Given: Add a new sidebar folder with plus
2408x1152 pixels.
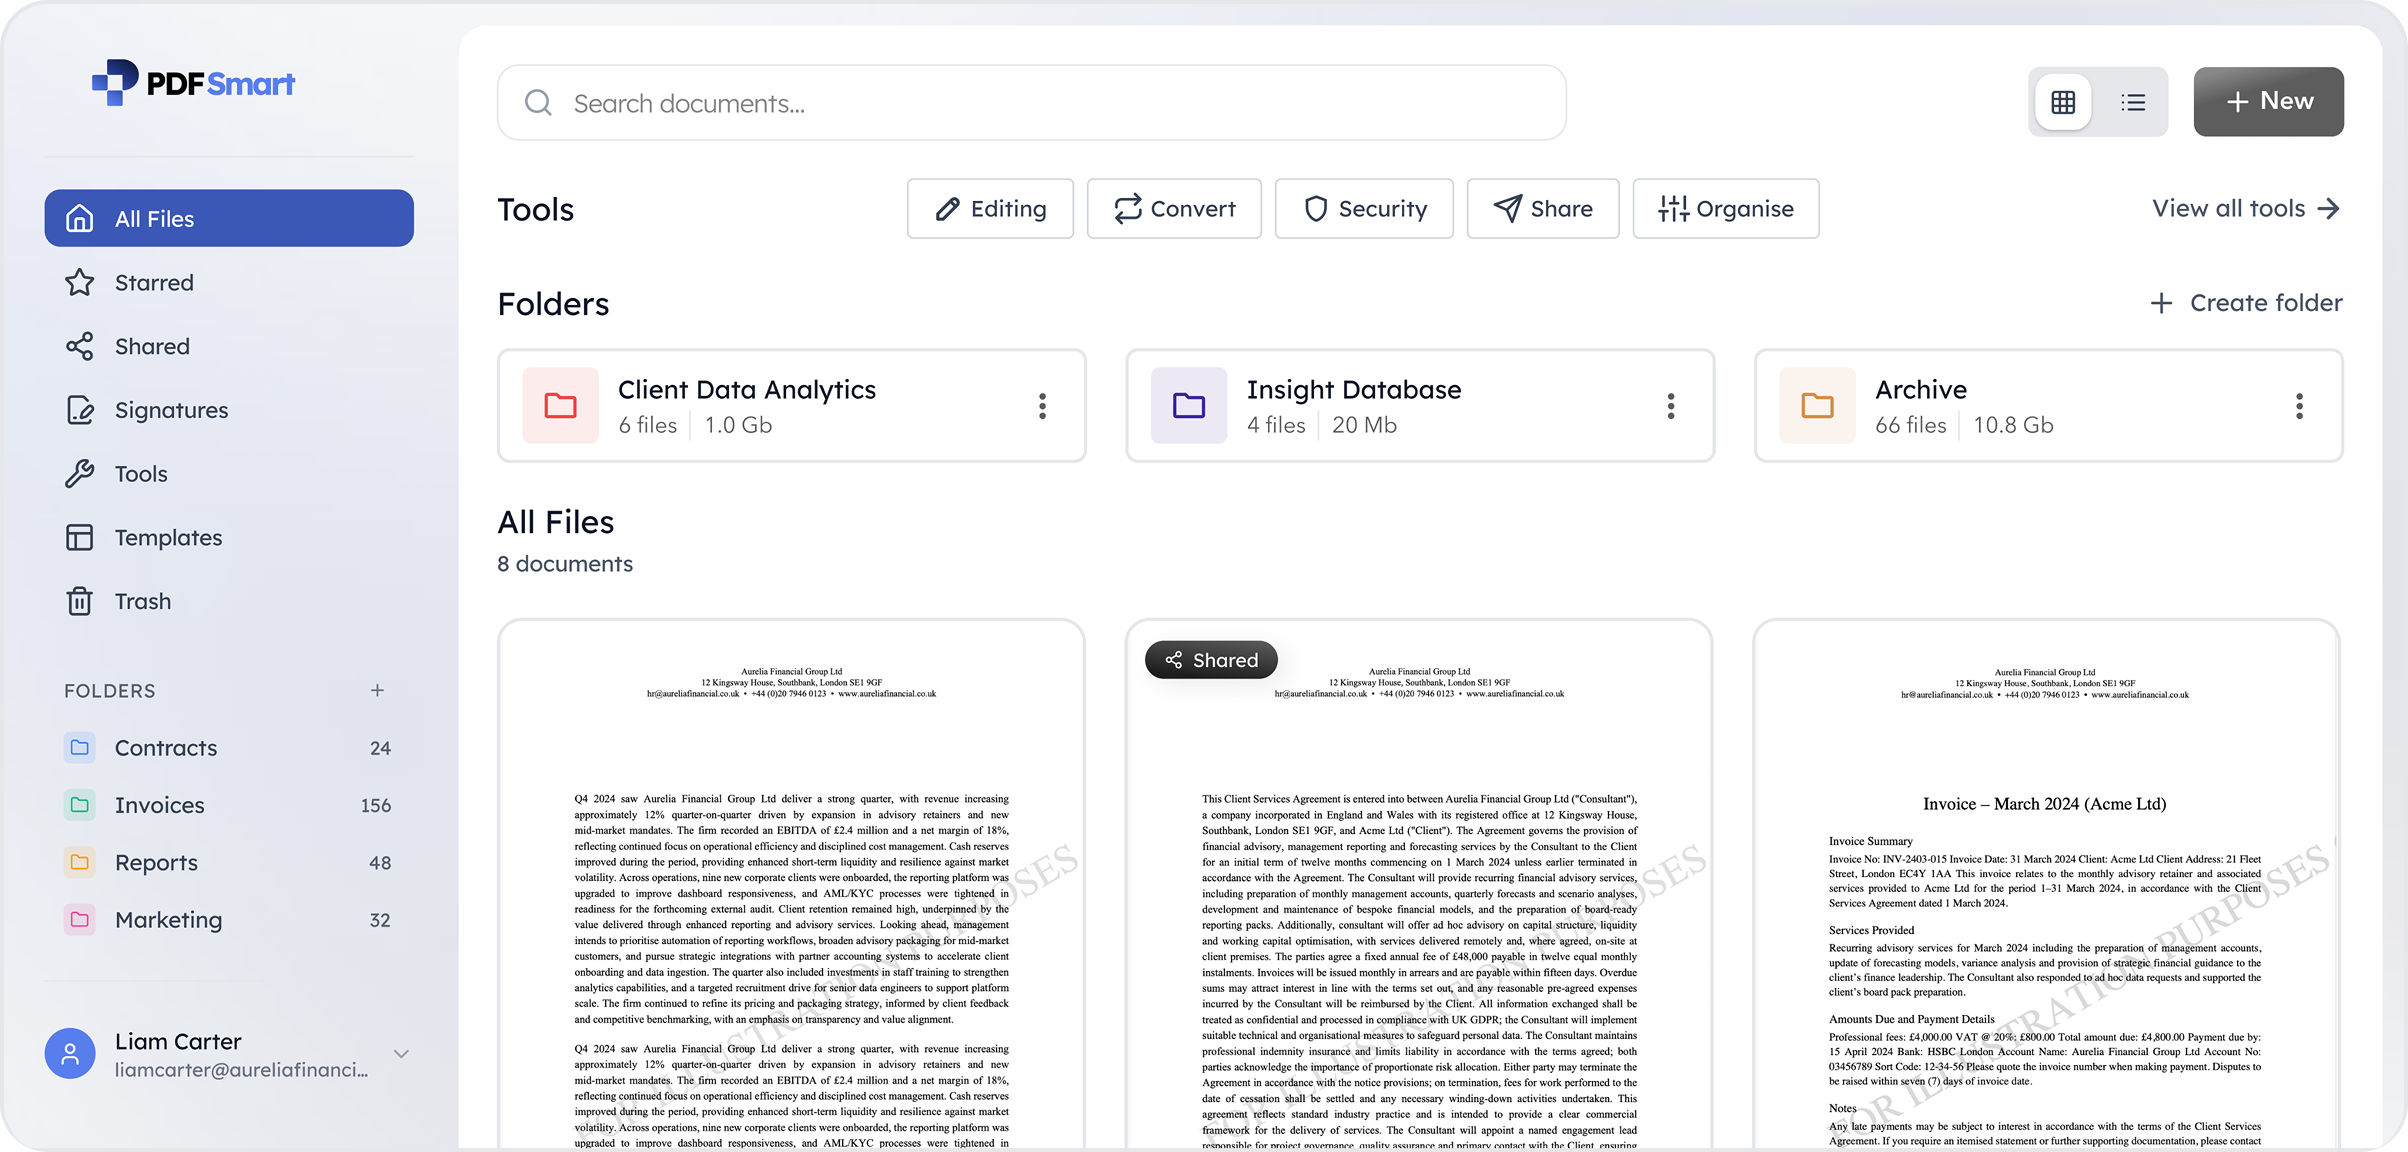Looking at the screenshot, I should point(377,691).
